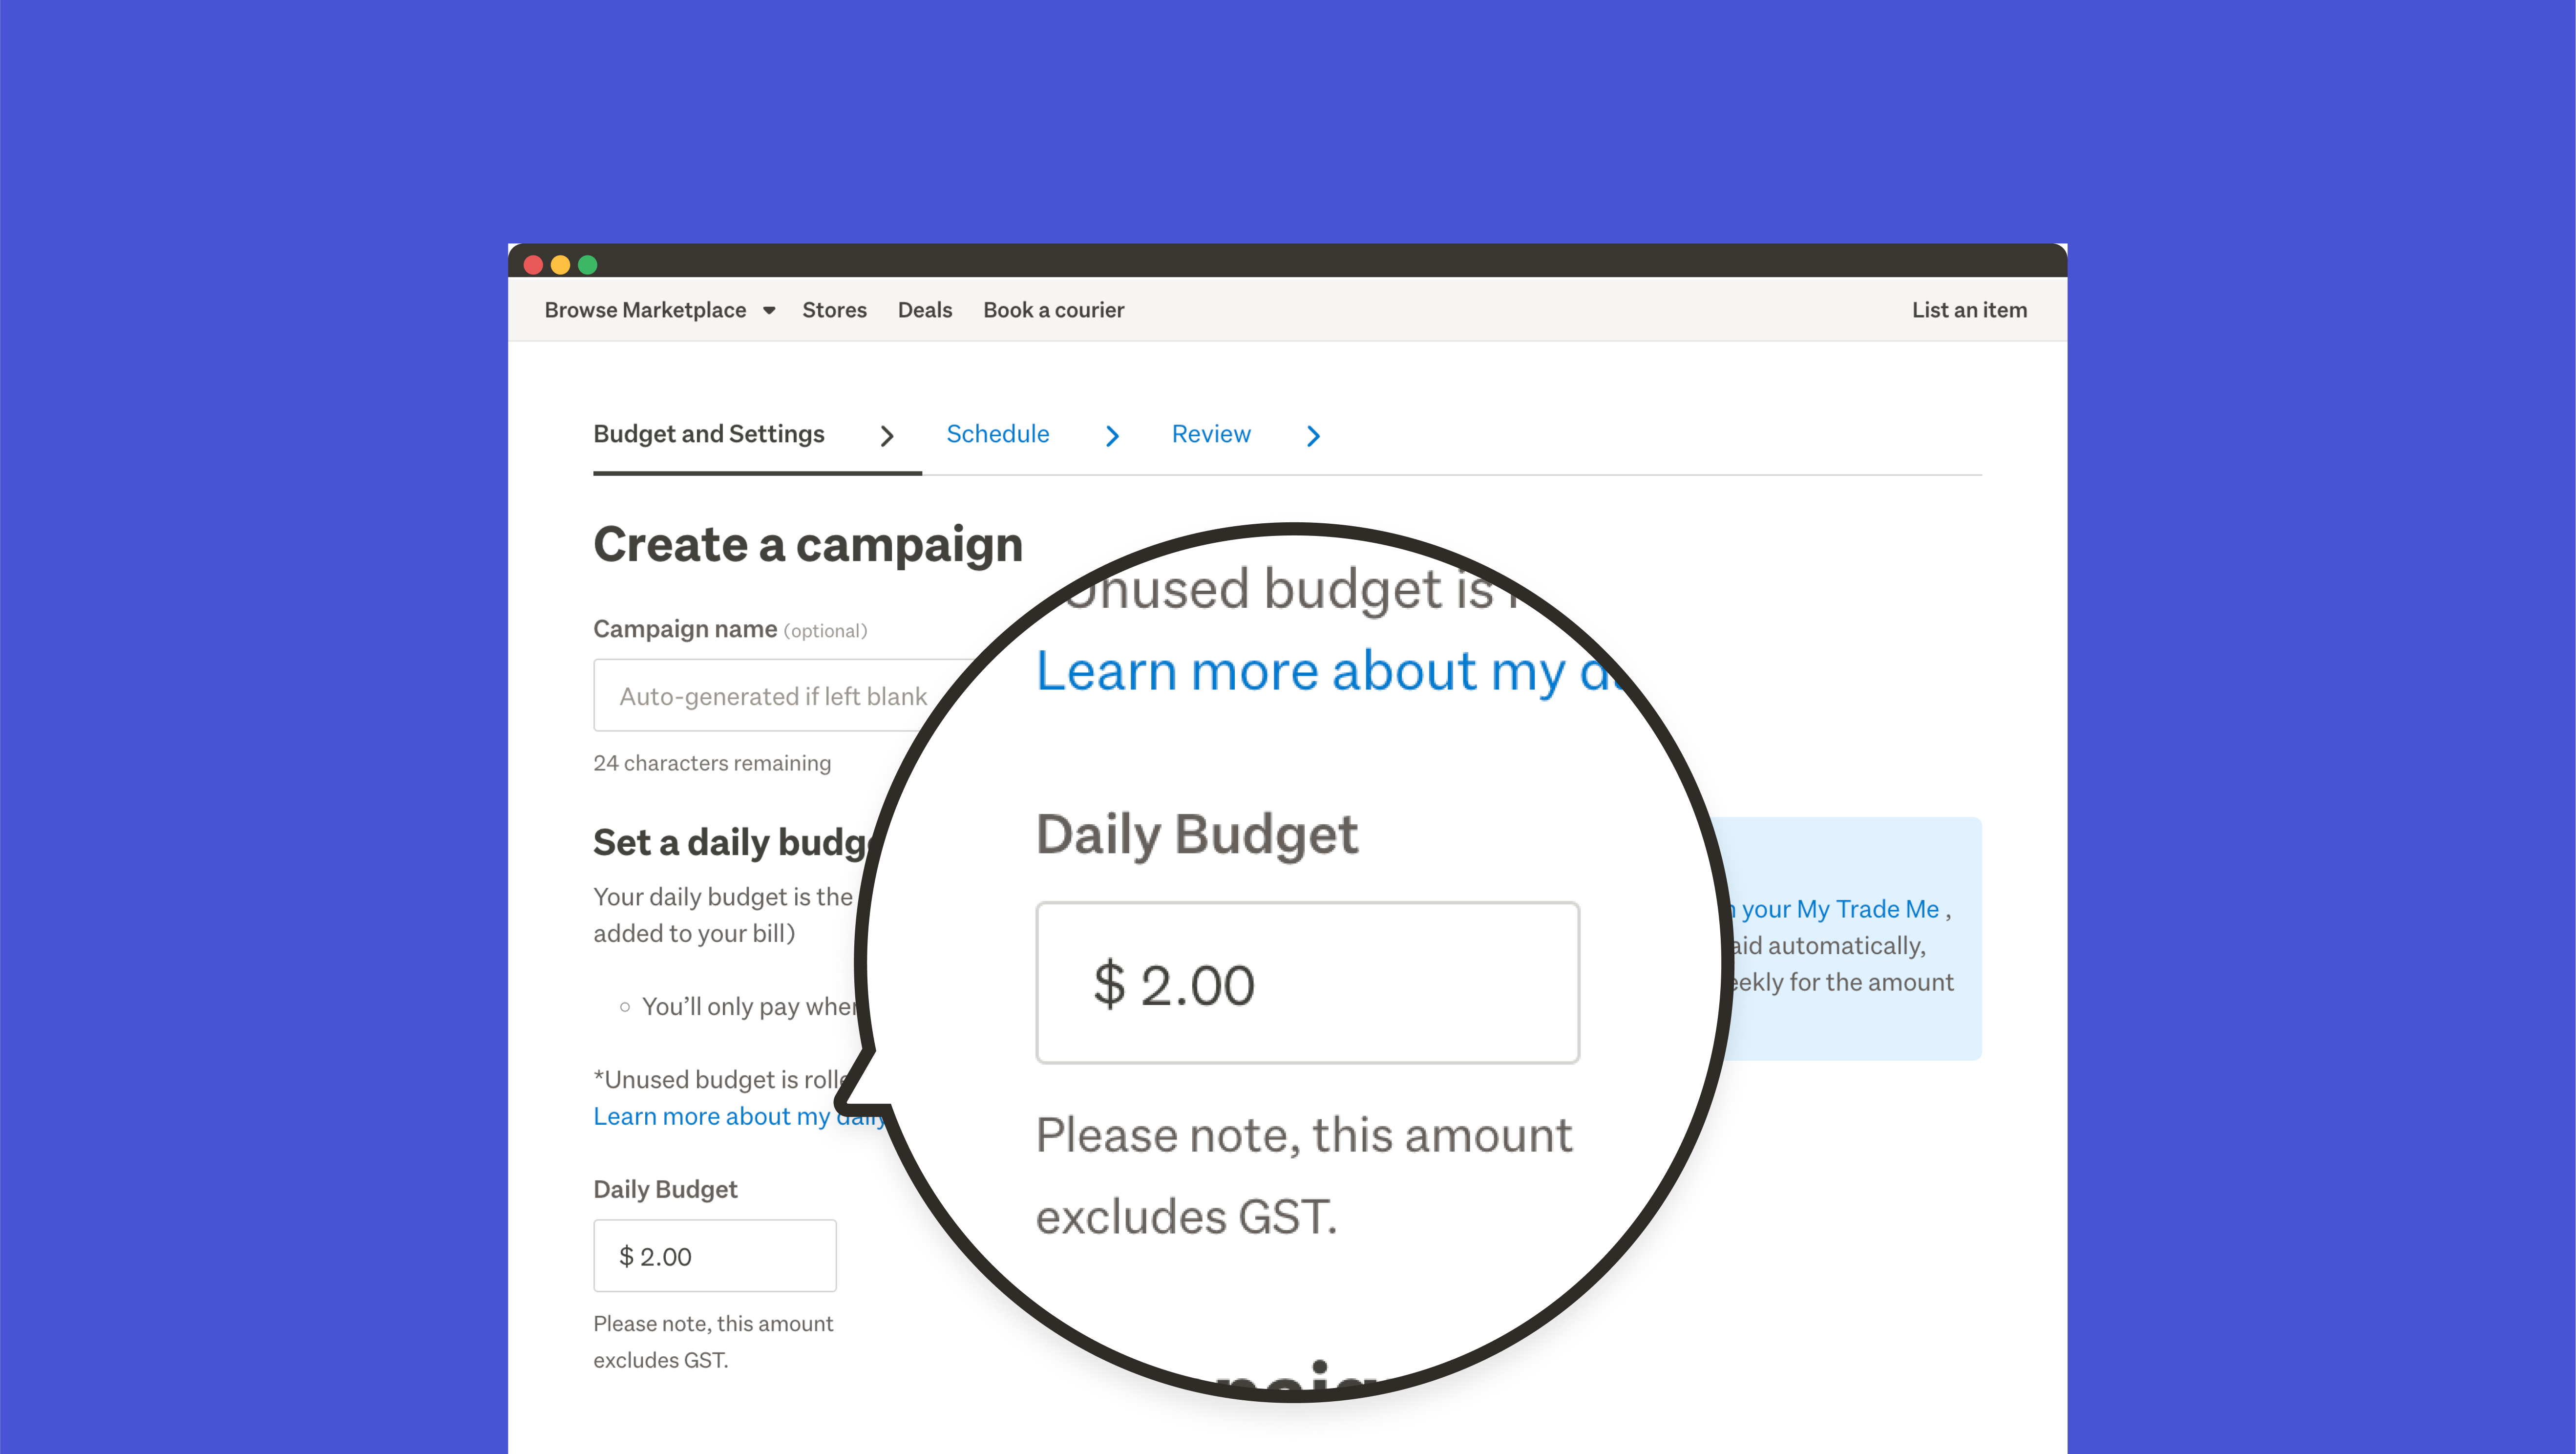Open the My Trade Me link
This screenshot has height=1454, width=2576.
(x=1840, y=909)
